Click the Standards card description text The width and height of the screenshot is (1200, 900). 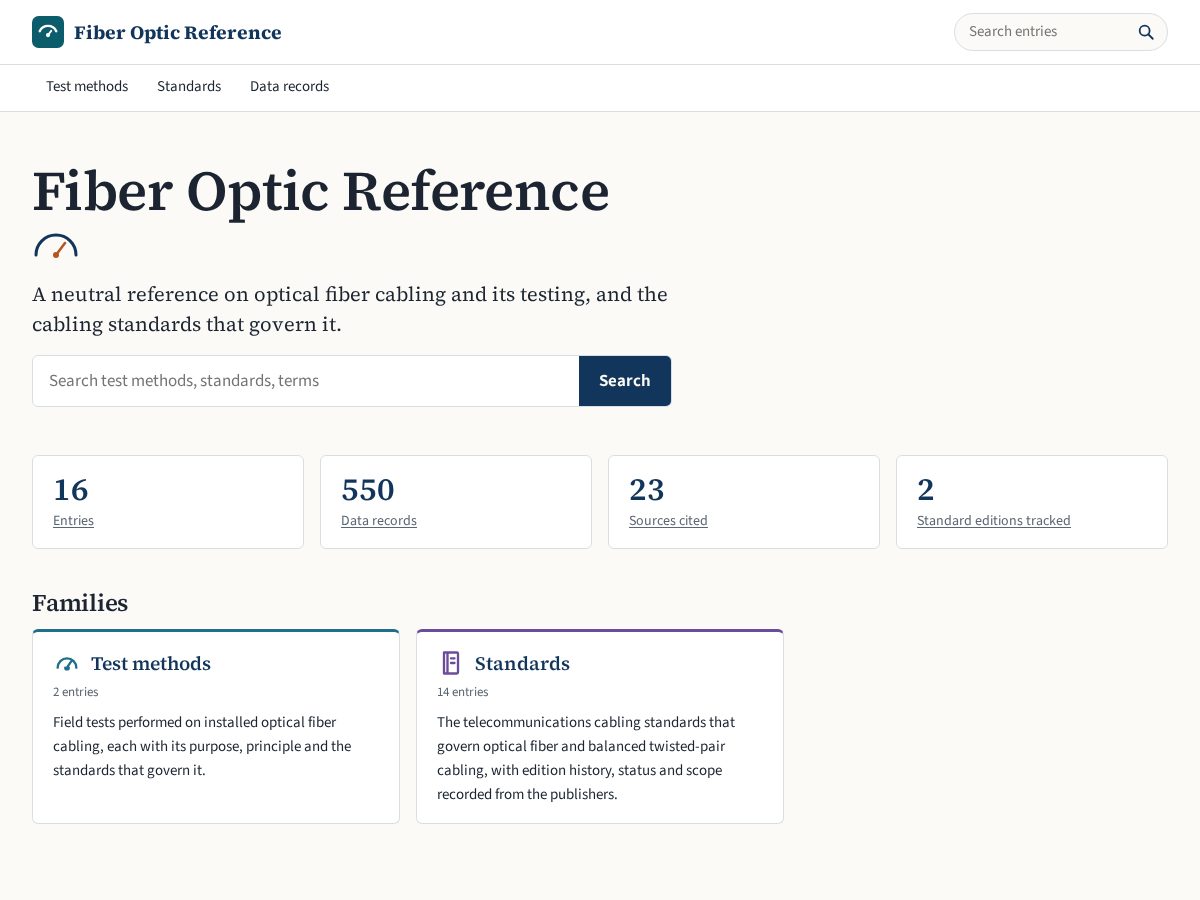pos(586,758)
